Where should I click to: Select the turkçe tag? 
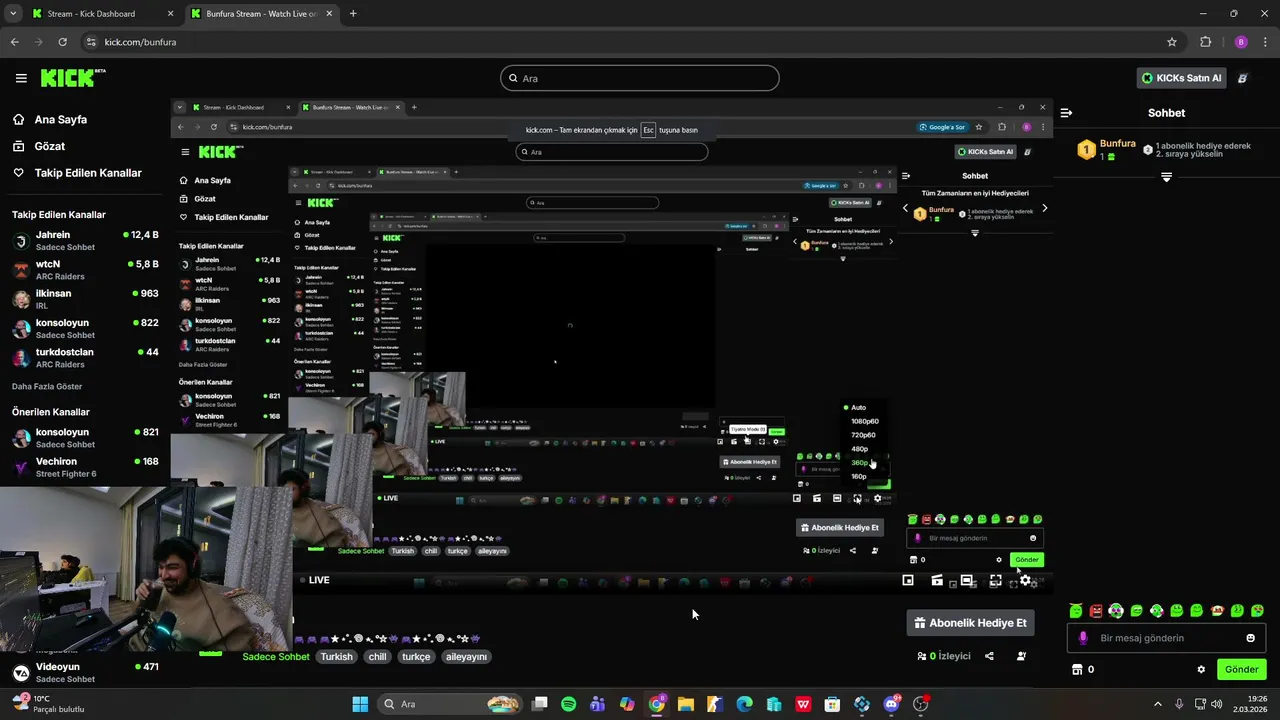coord(416,657)
